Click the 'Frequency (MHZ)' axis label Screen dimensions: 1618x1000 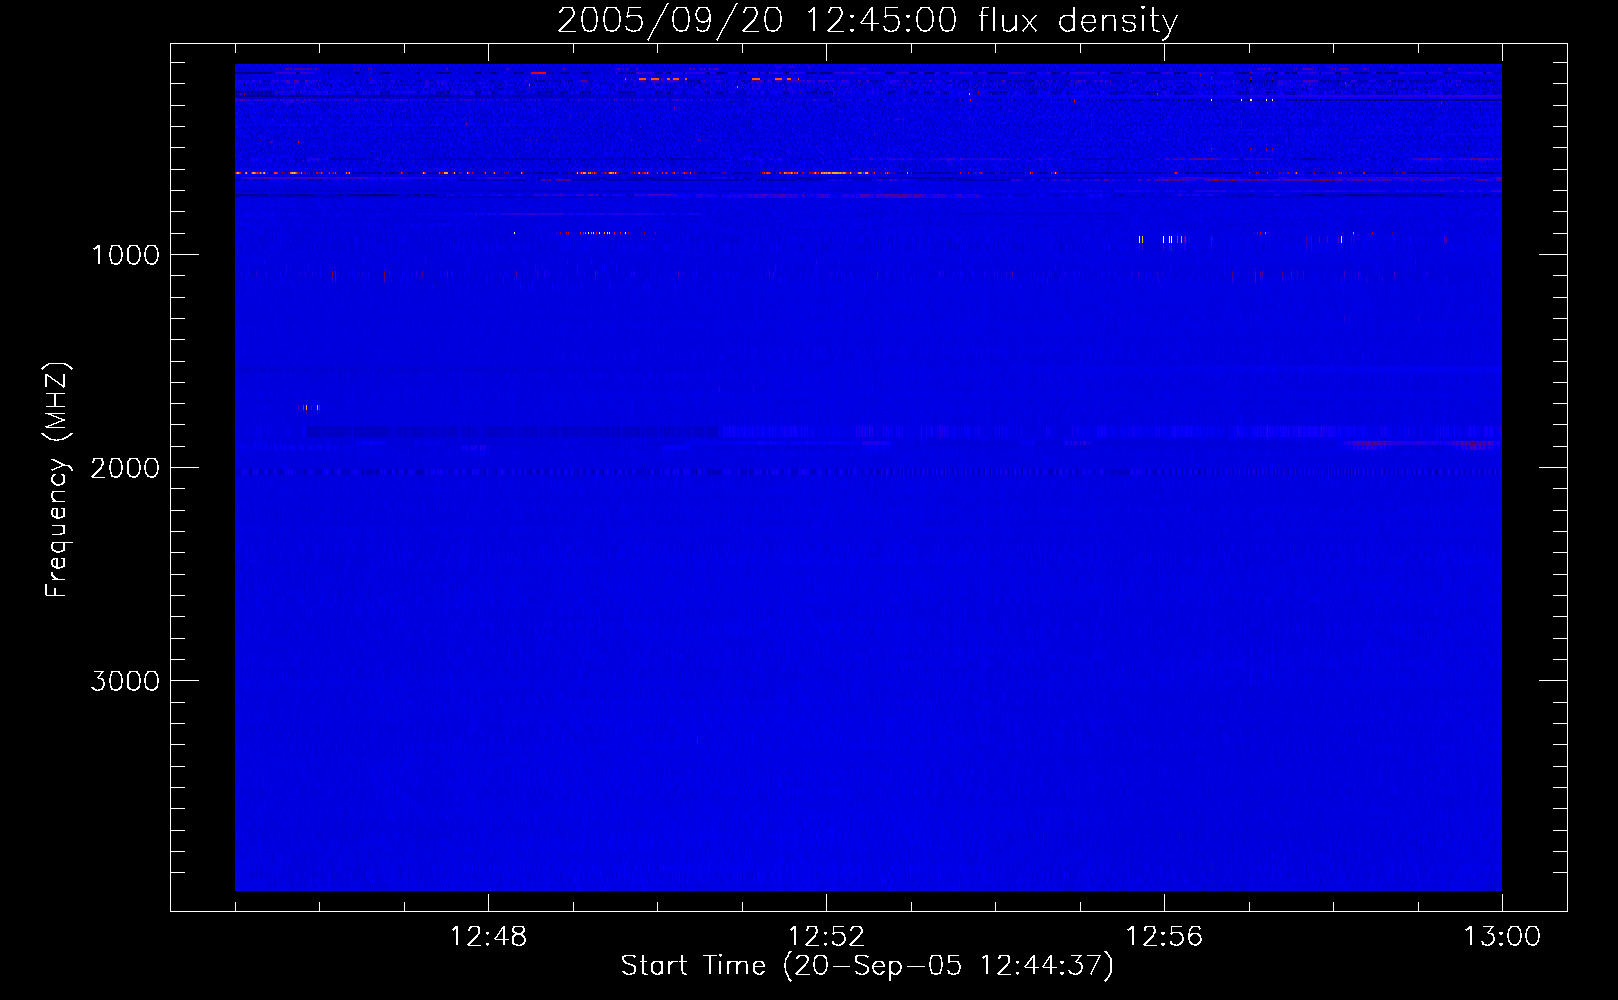pyautogui.click(x=58, y=480)
